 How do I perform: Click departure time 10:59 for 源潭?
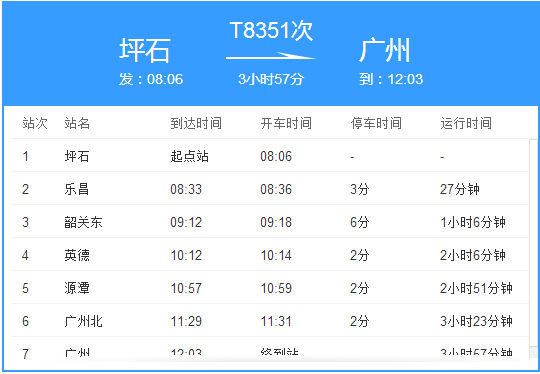[276, 288]
